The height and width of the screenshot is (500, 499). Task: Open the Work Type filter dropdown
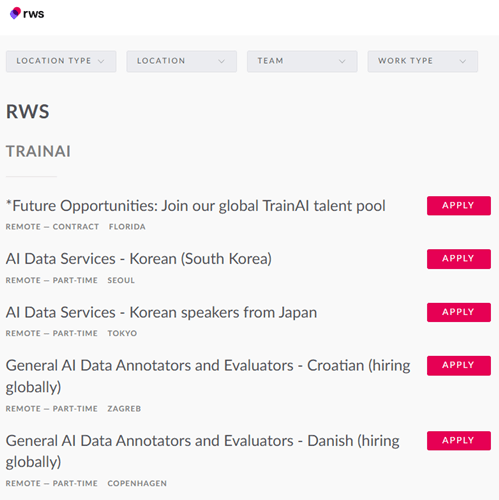tap(423, 61)
